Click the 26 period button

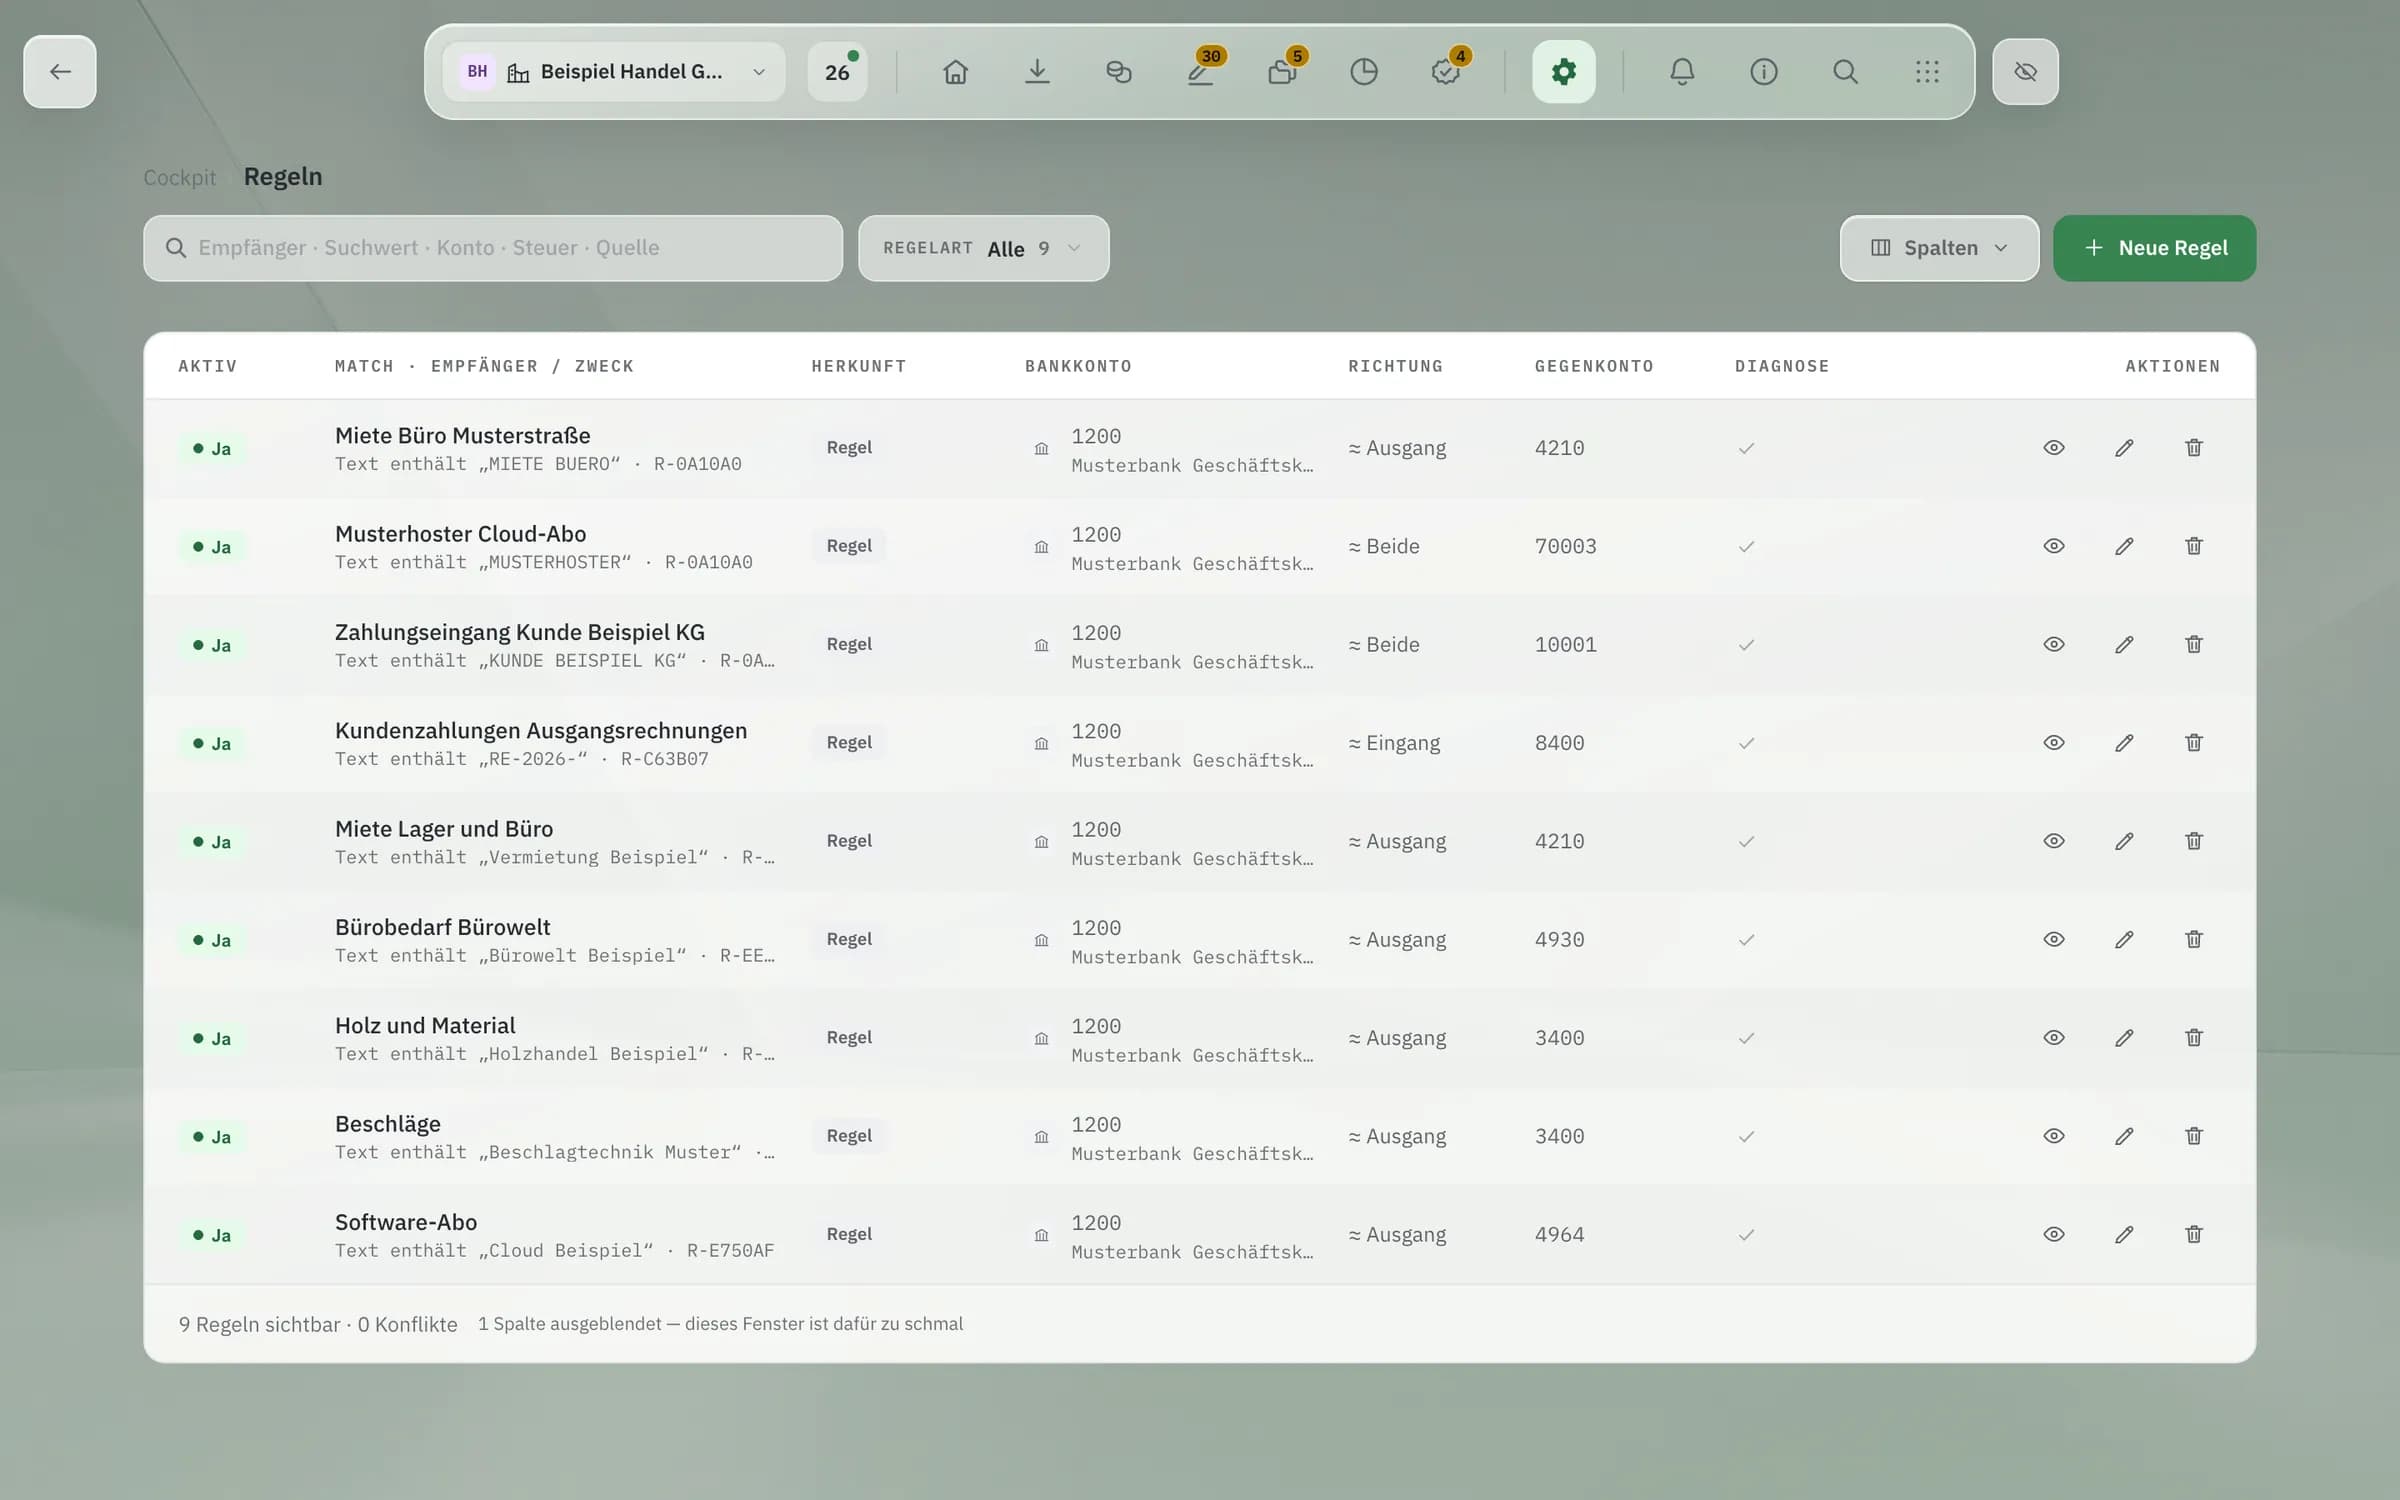838,72
